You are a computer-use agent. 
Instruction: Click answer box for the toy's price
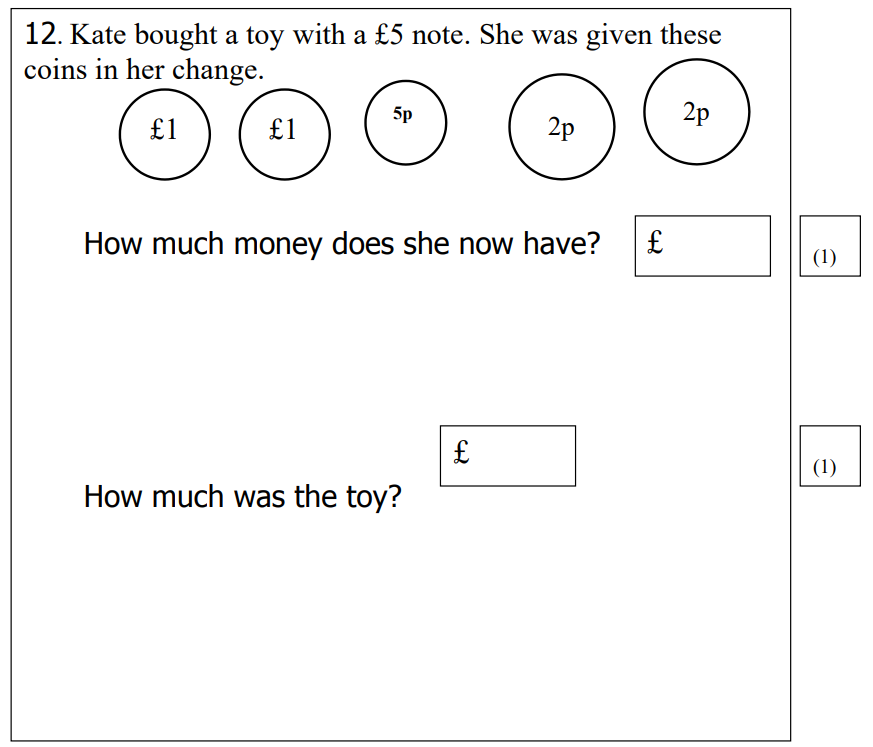point(508,456)
